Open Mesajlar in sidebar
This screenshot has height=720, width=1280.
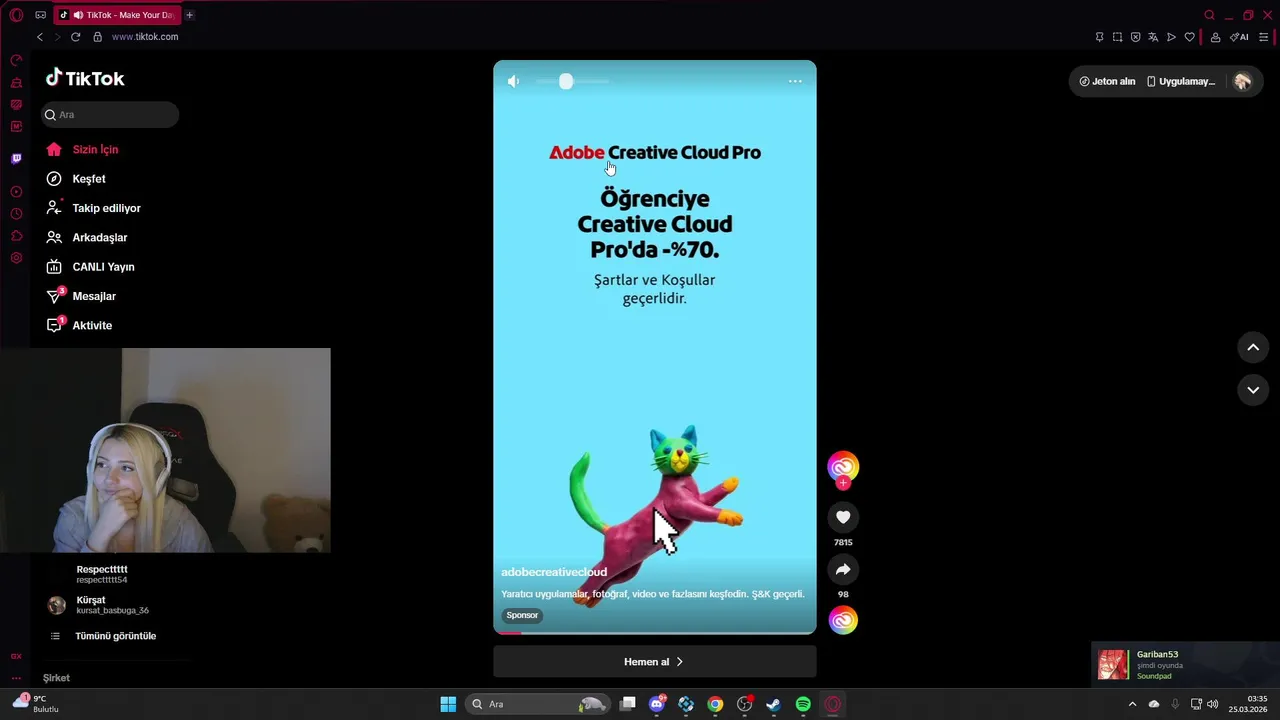coord(94,296)
